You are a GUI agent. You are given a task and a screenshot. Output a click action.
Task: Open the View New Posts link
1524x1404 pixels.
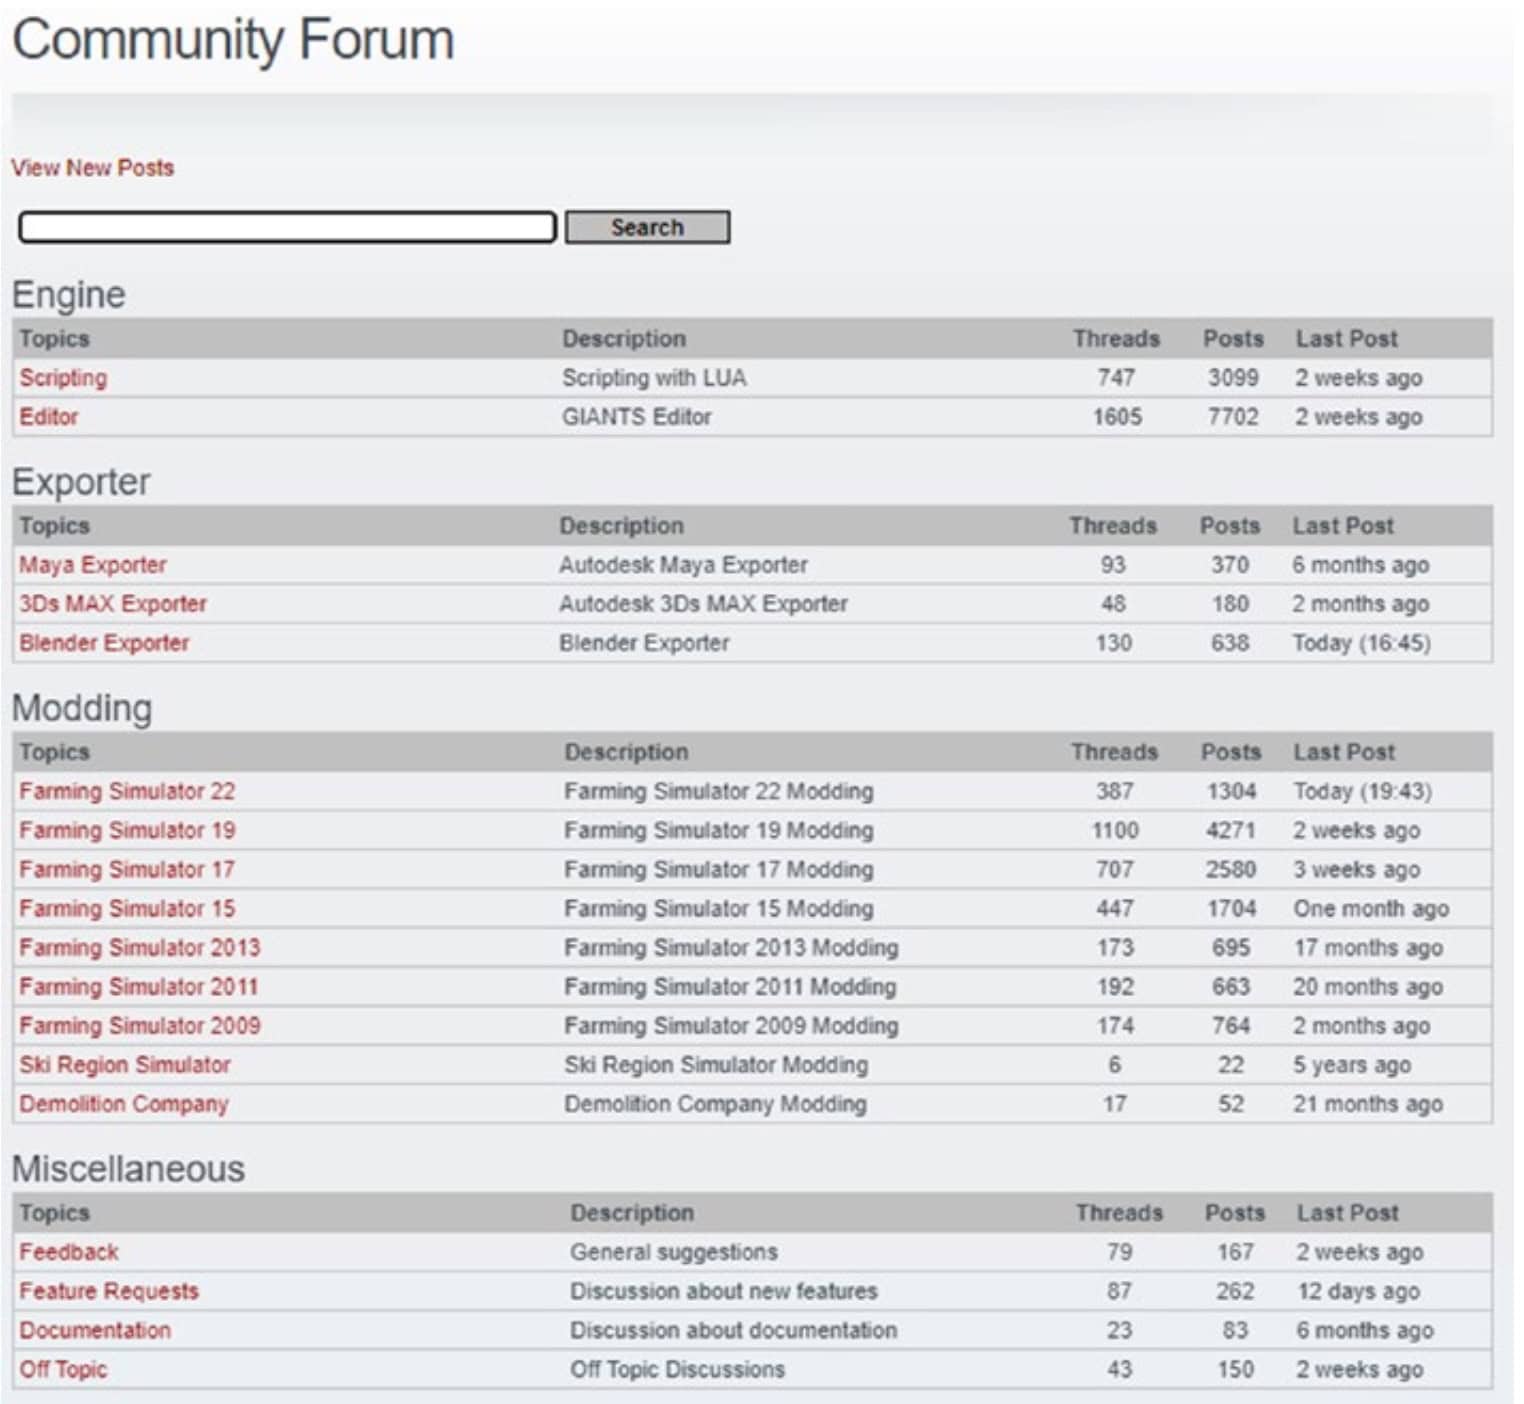pyautogui.click(x=92, y=168)
